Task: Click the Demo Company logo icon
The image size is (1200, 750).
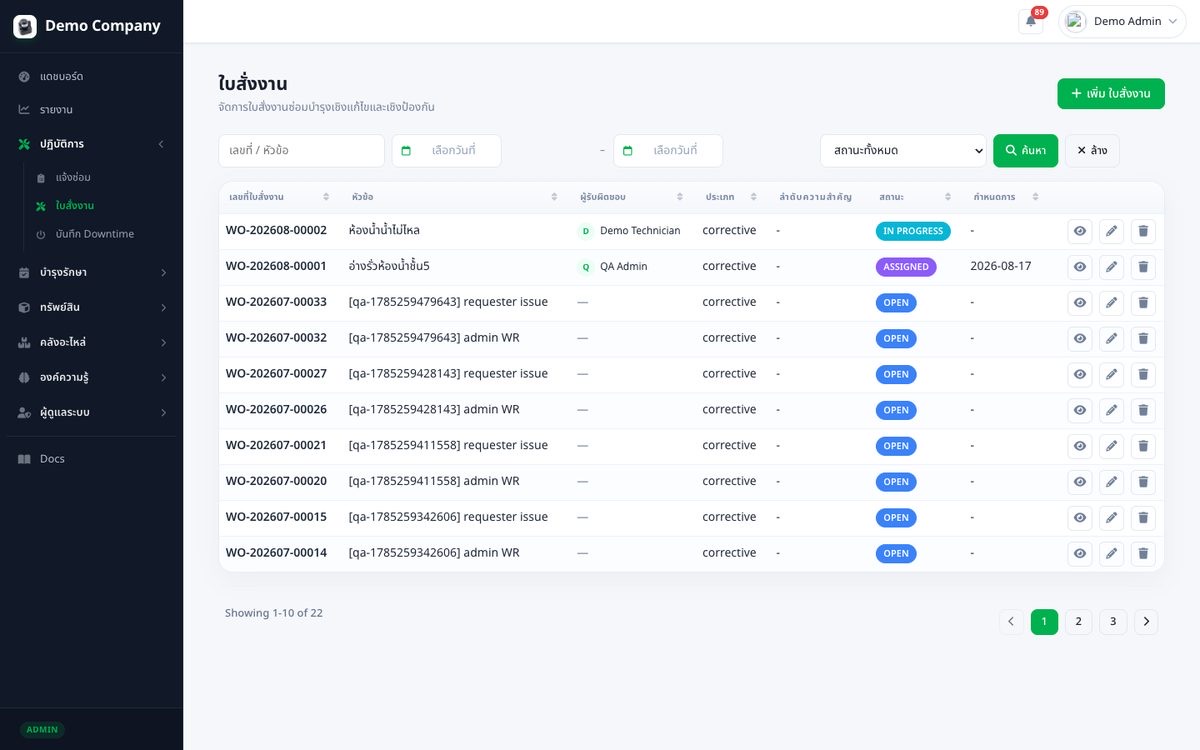Action: point(25,26)
